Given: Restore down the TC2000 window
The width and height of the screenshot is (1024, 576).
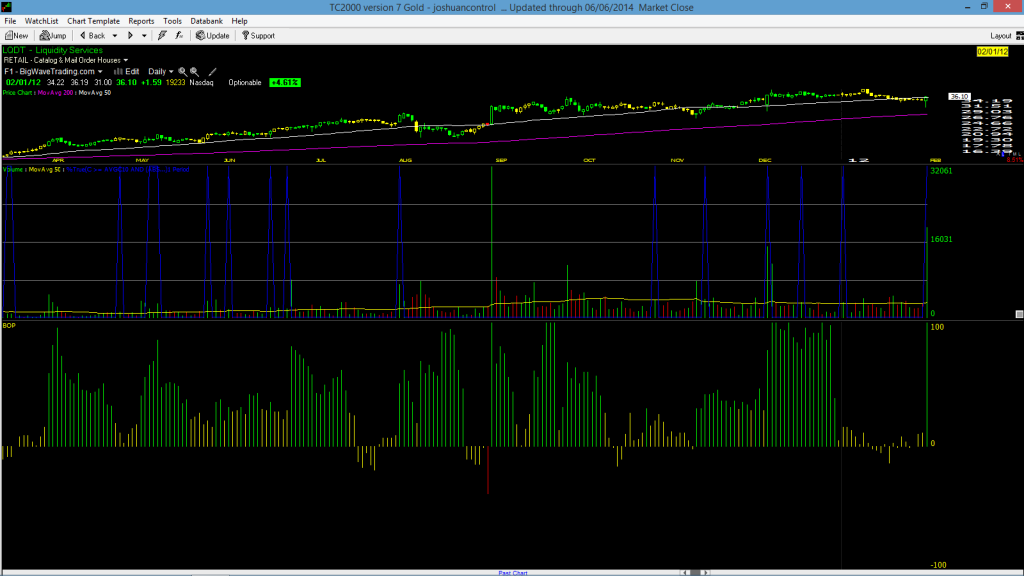Looking at the screenshot, I should [x=984, y=7].
